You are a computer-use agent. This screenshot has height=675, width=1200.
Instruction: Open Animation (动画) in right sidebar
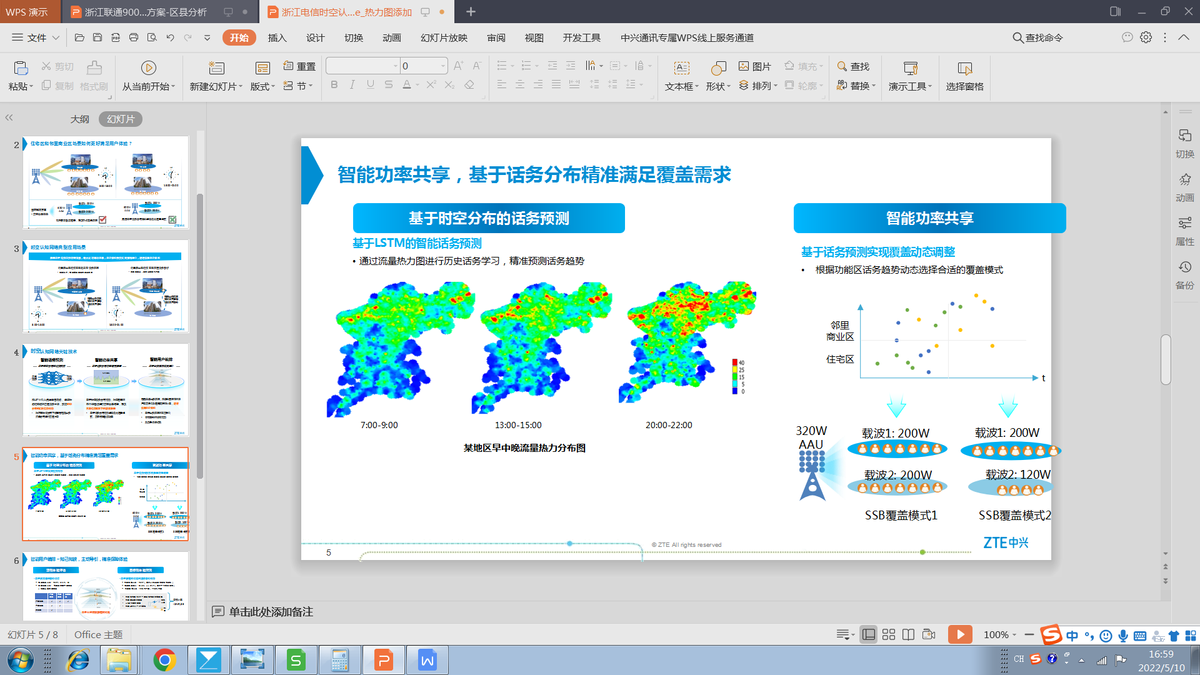[1185, 186]
